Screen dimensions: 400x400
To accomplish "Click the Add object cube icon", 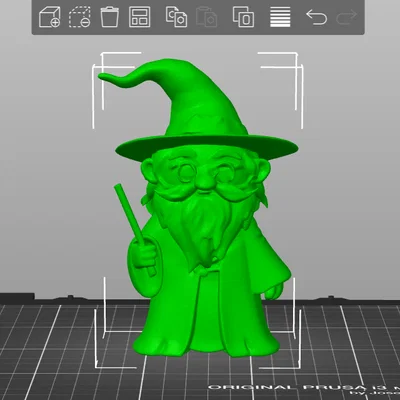I will pos(50,17).
